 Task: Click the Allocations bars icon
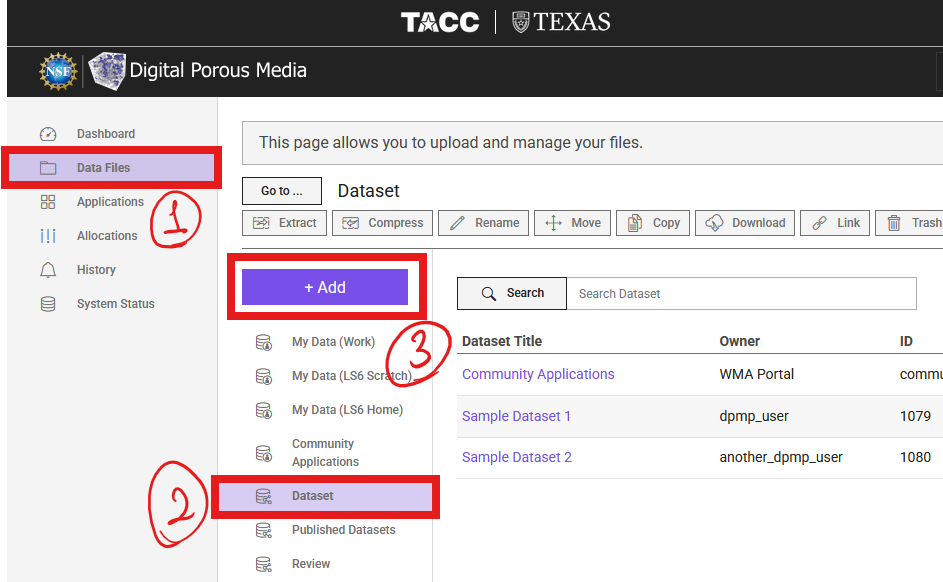(x=48, y=236)
